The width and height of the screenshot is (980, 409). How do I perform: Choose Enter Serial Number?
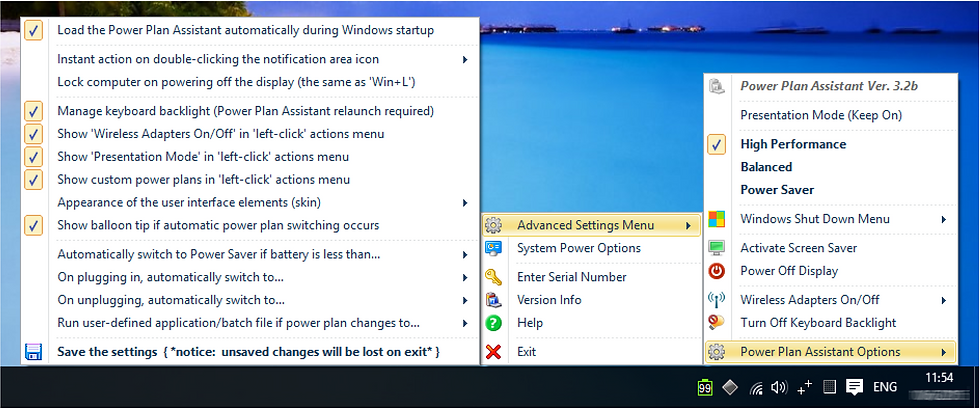tap(571, 277)
